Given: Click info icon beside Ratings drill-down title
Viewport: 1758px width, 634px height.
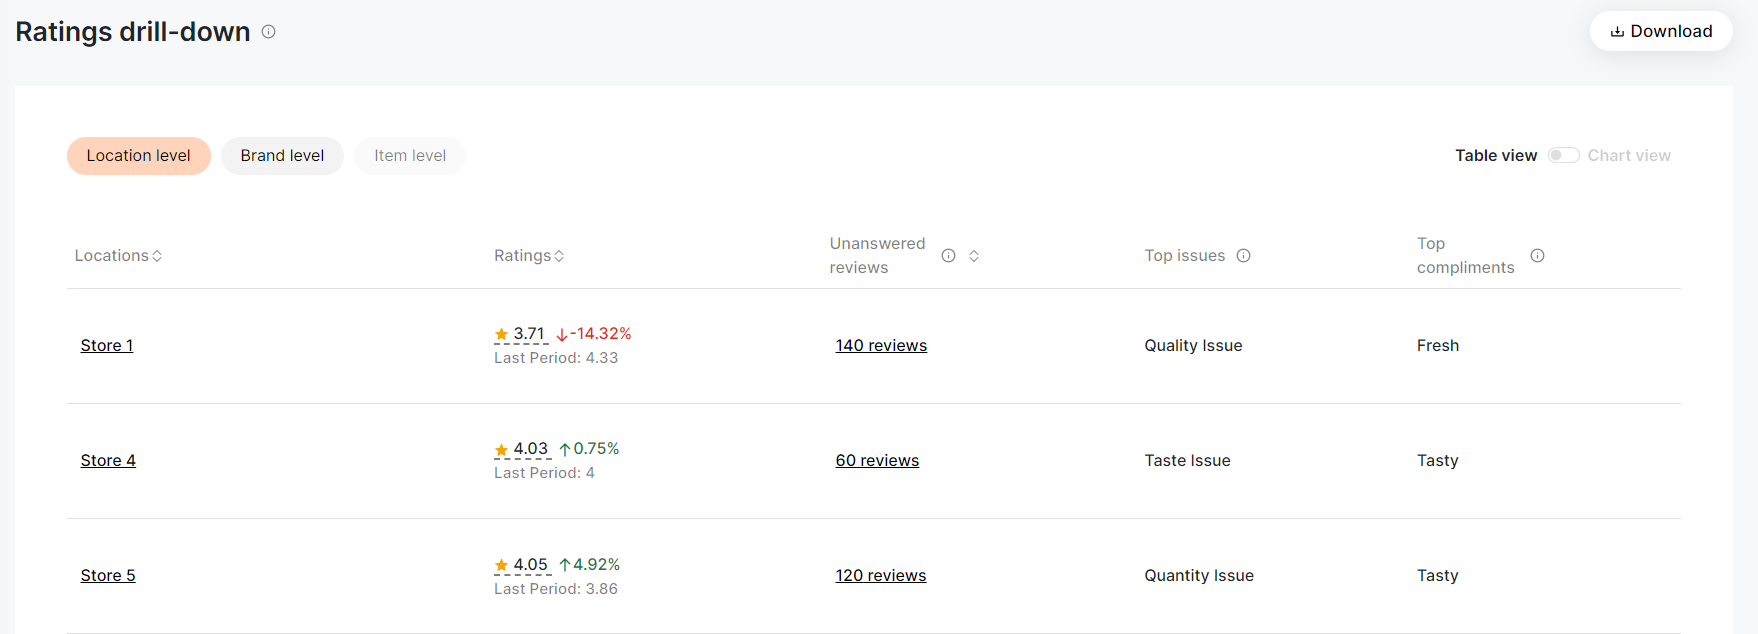Looking at the screenshot, I should coord(268,32).
